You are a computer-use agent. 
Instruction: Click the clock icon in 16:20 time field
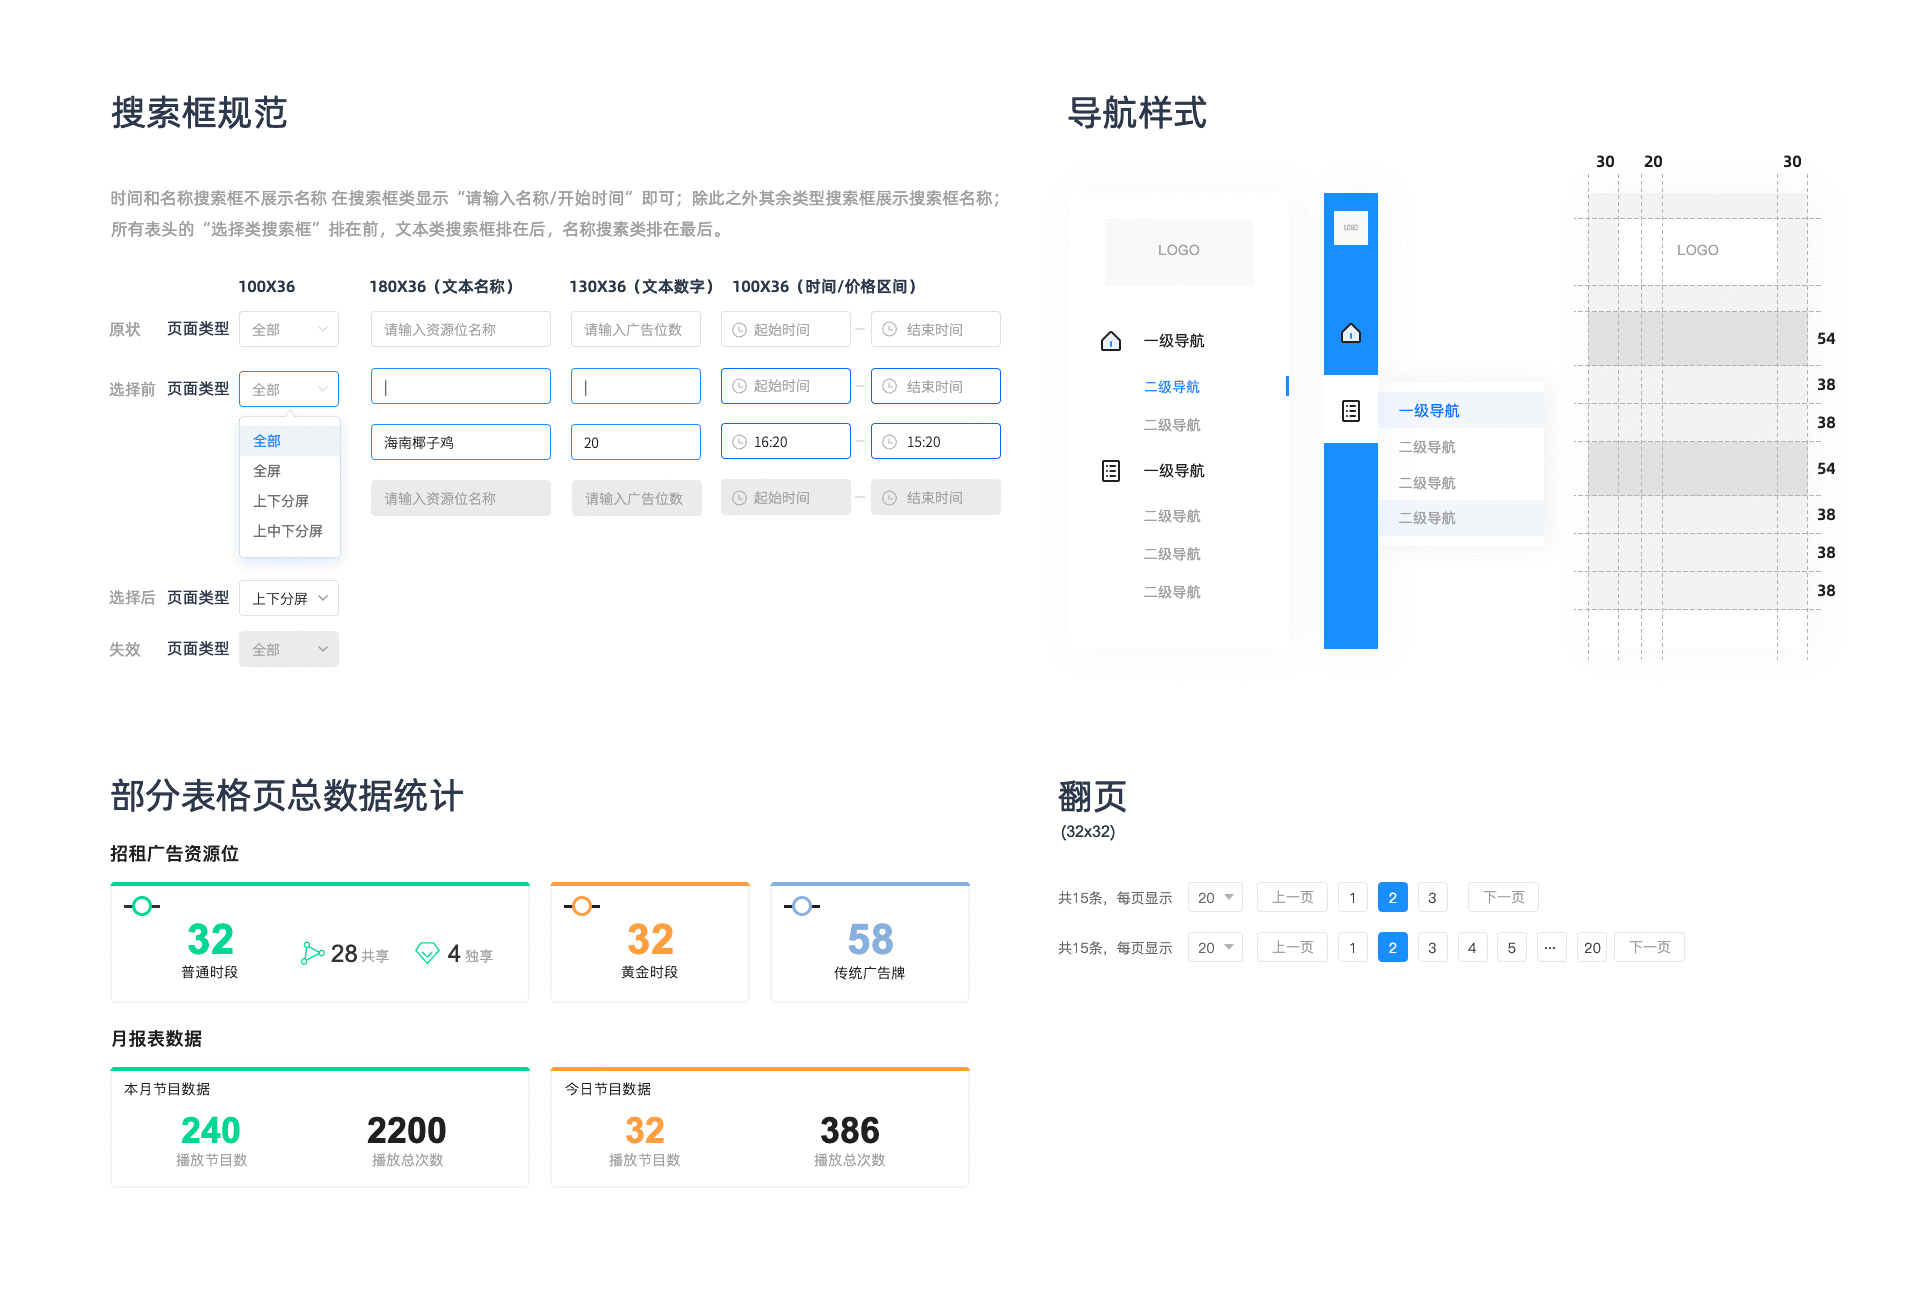tap(740, 442)
